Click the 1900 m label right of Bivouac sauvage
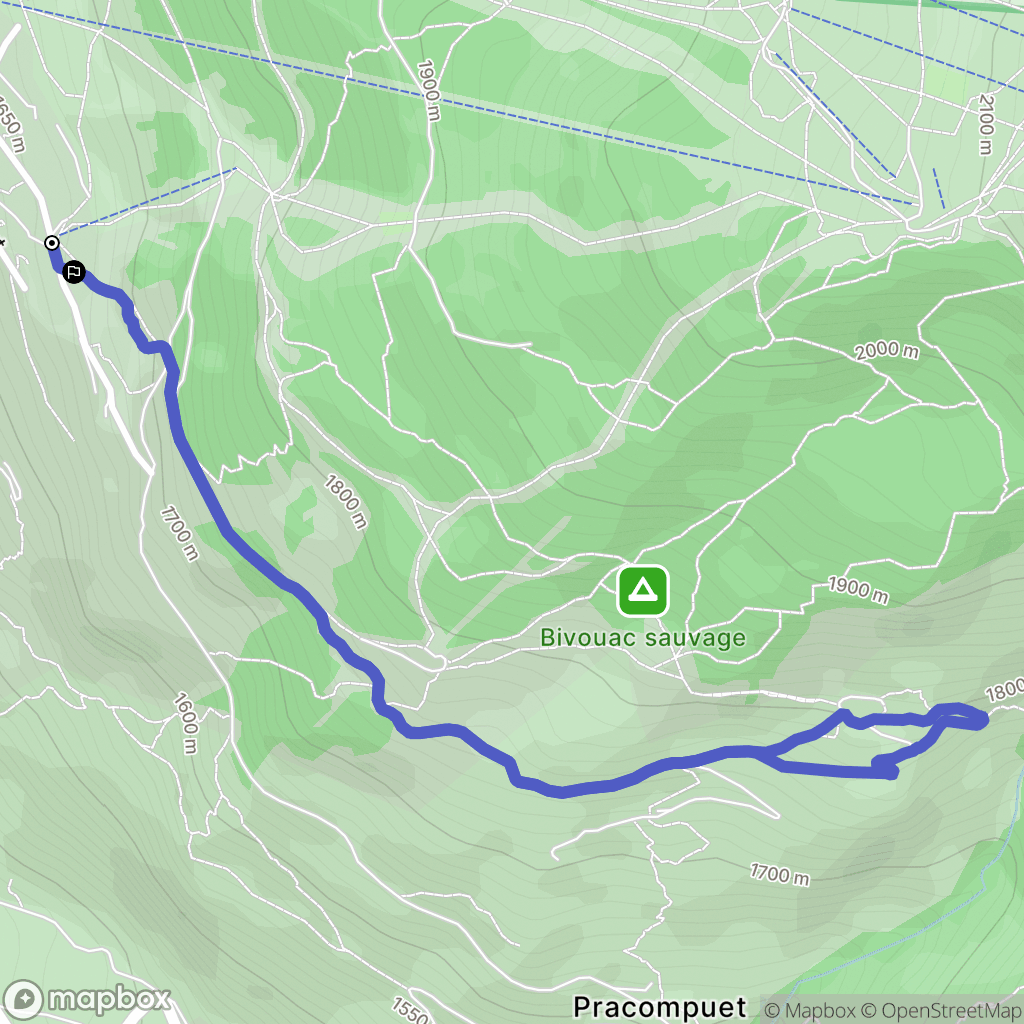 (858, 590)
